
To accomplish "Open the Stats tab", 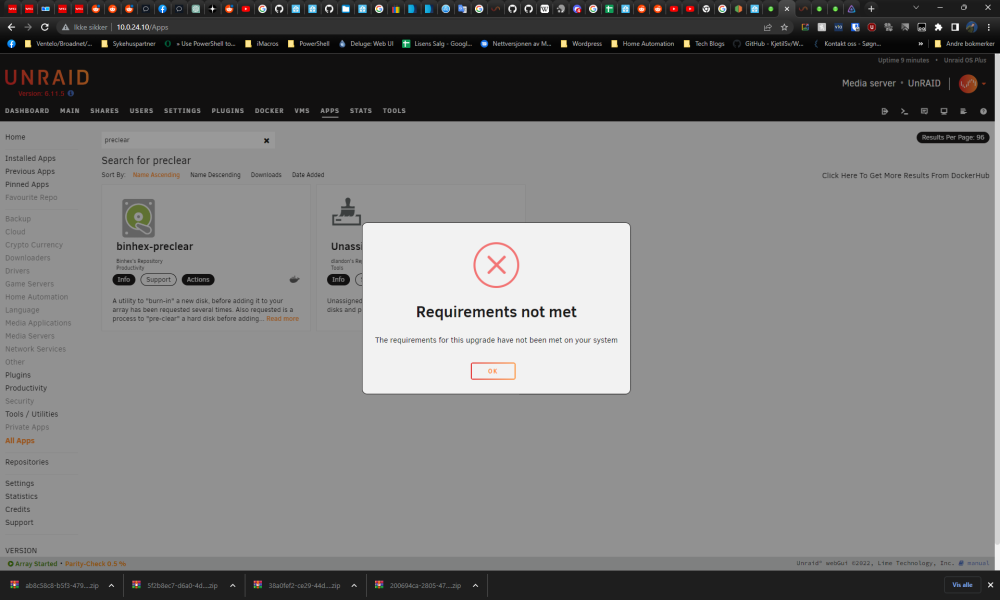I will [x=360, y=111].
